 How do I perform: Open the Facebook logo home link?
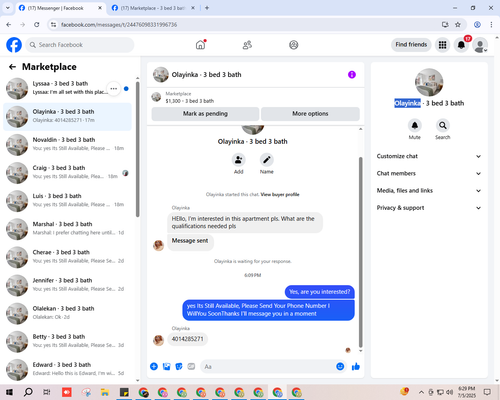click(x=14, y=45)
